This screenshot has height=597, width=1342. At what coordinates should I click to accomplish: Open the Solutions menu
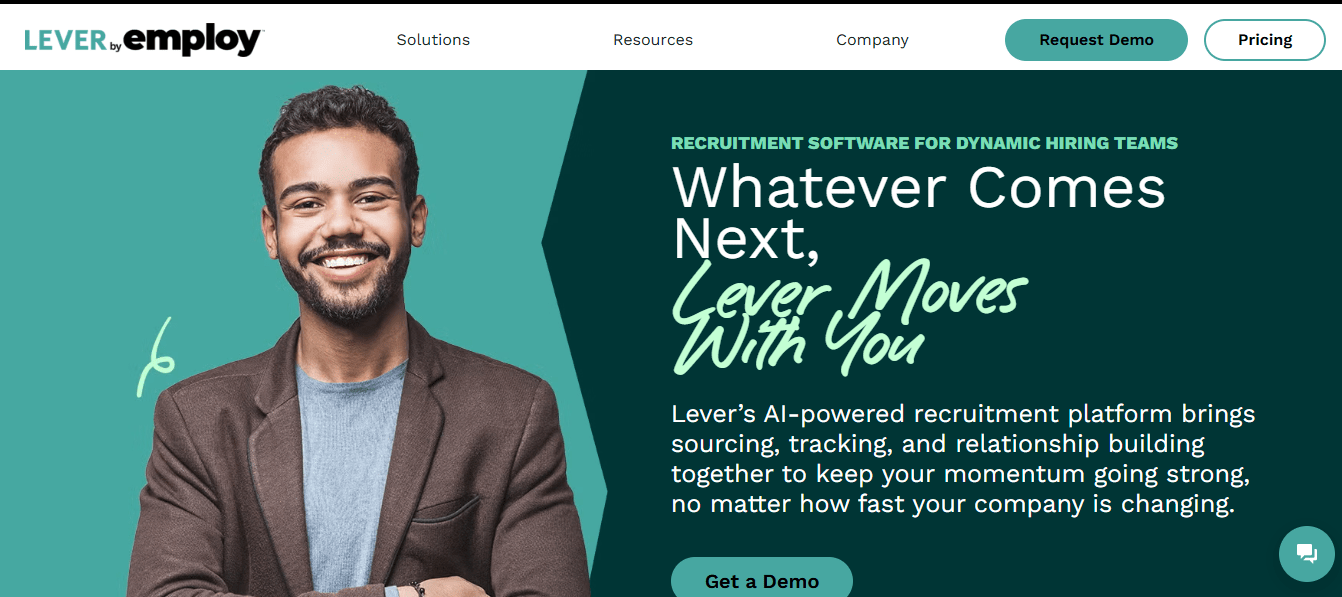[x=433, y=40]
